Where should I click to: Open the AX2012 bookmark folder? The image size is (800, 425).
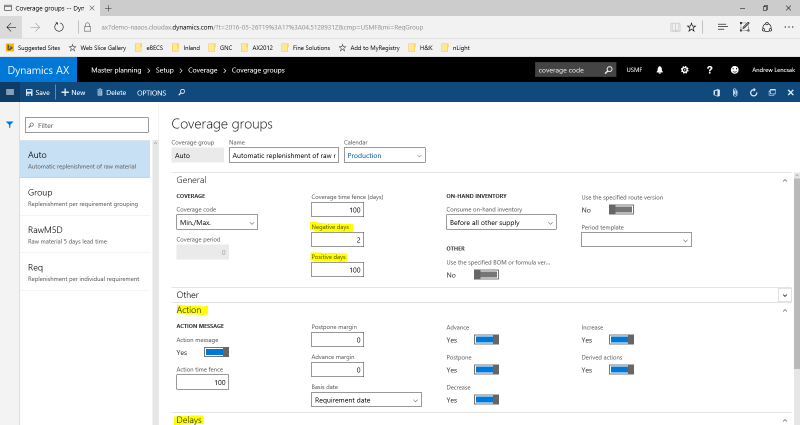click(x=257, y=47)
